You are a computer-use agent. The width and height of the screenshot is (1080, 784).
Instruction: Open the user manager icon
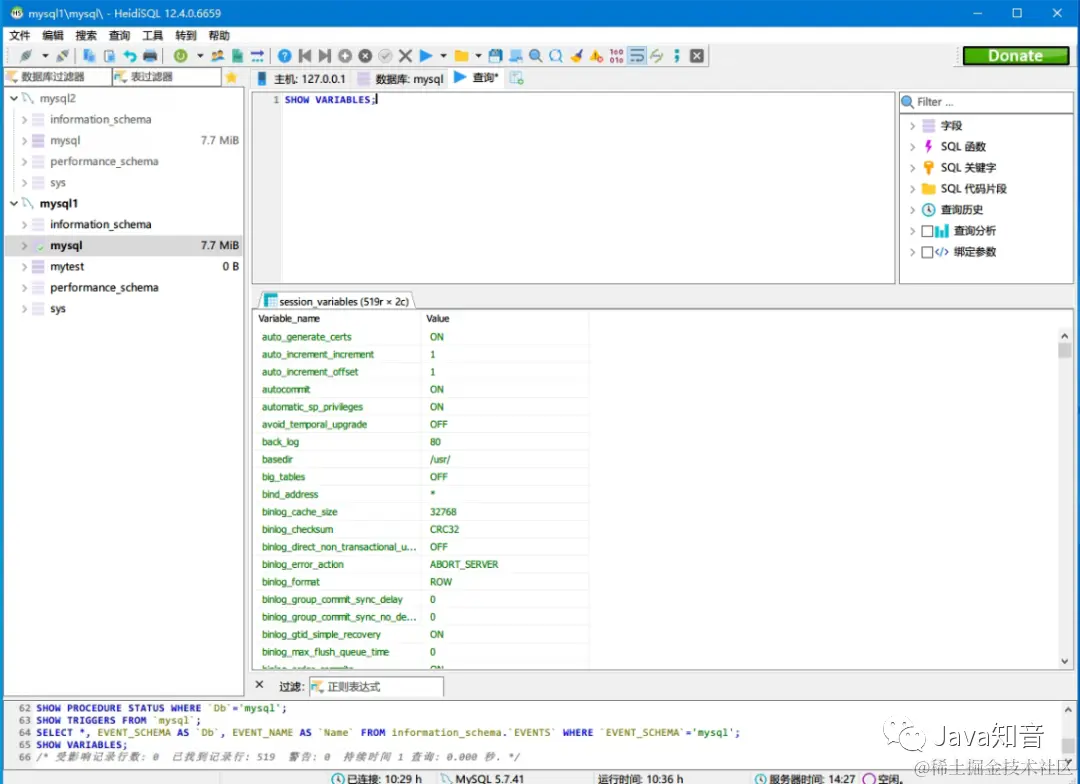click(x=218, y=56)
